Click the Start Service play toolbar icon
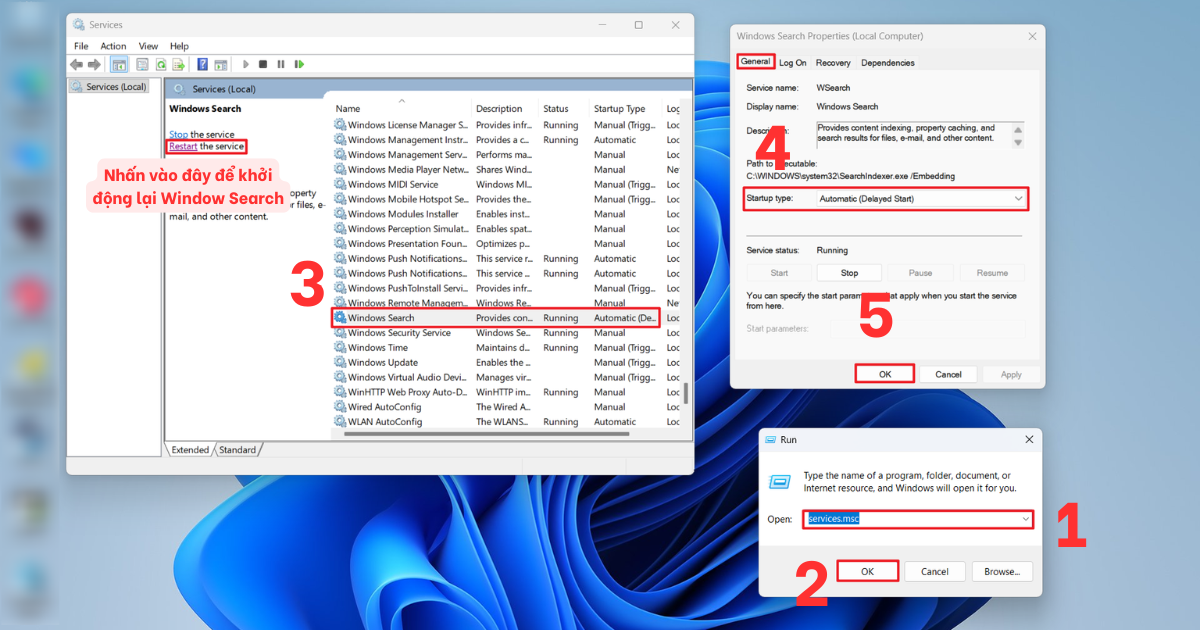 [246, 64]
